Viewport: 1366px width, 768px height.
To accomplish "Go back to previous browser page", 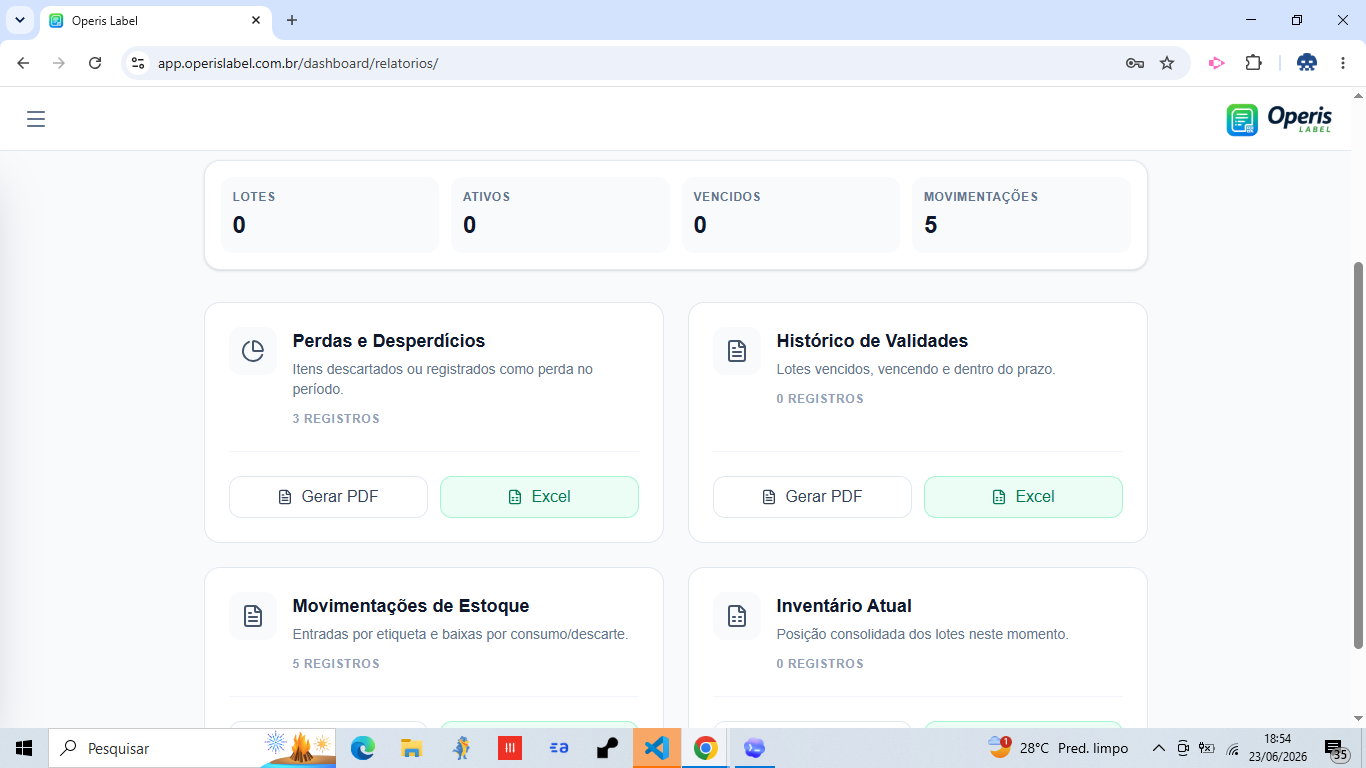I will (x=23, y=63).
